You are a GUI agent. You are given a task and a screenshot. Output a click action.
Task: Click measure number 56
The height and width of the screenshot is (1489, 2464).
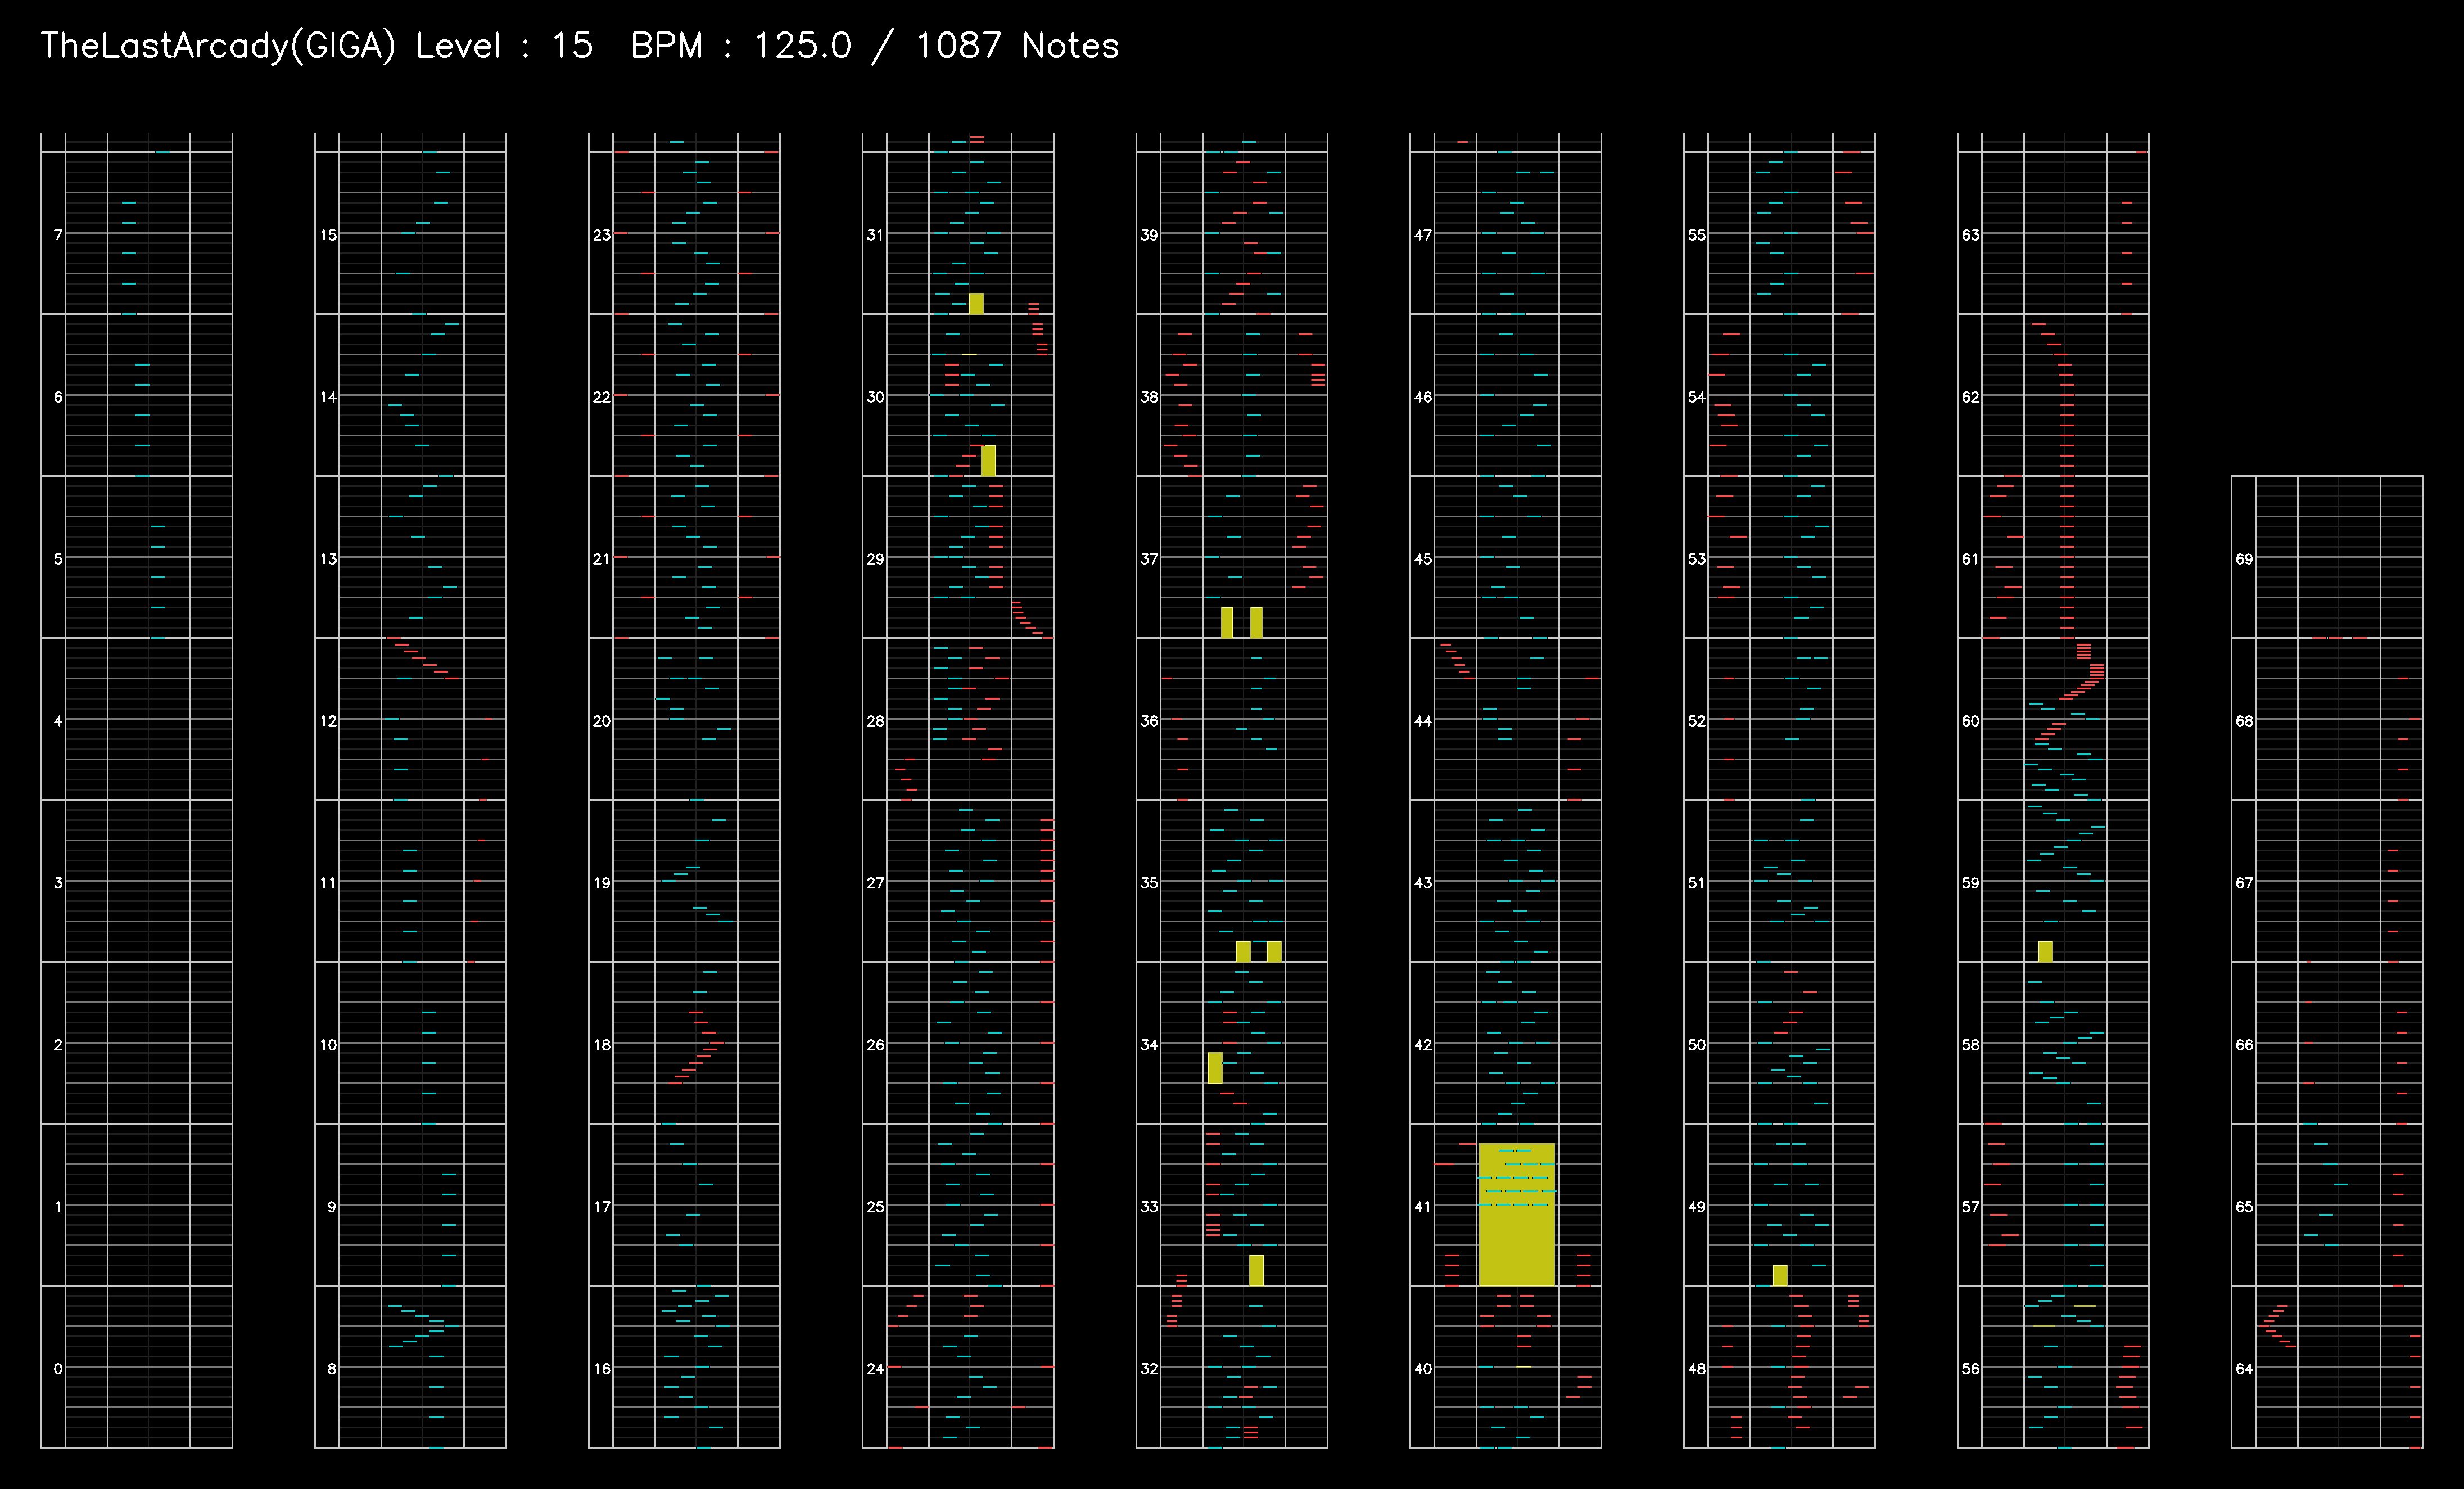point(1971,1368)
